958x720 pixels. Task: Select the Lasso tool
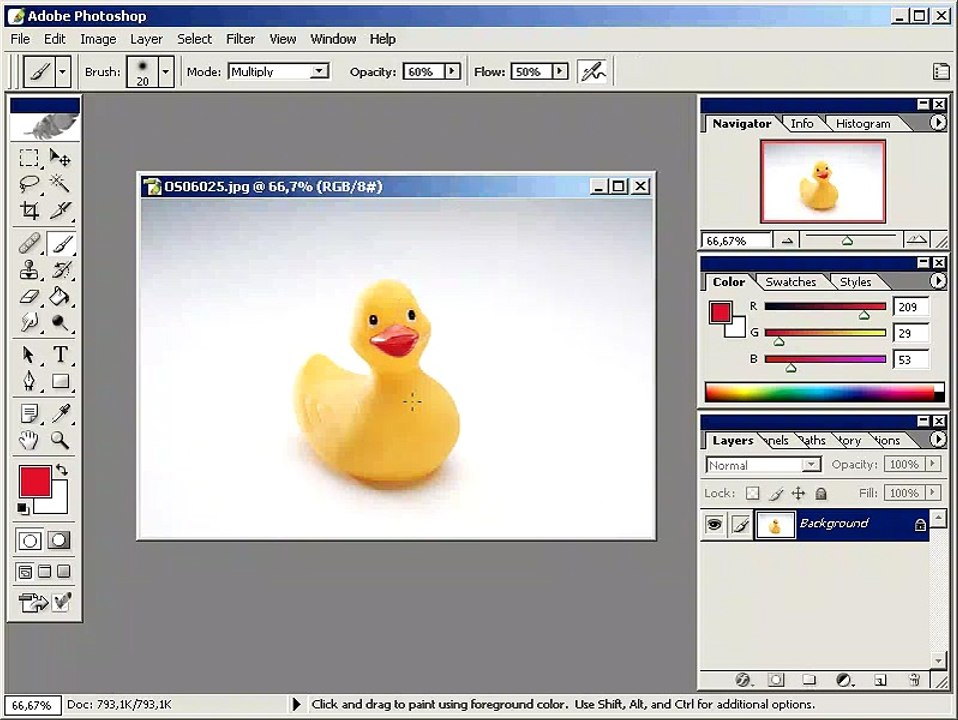pos(29,183)
